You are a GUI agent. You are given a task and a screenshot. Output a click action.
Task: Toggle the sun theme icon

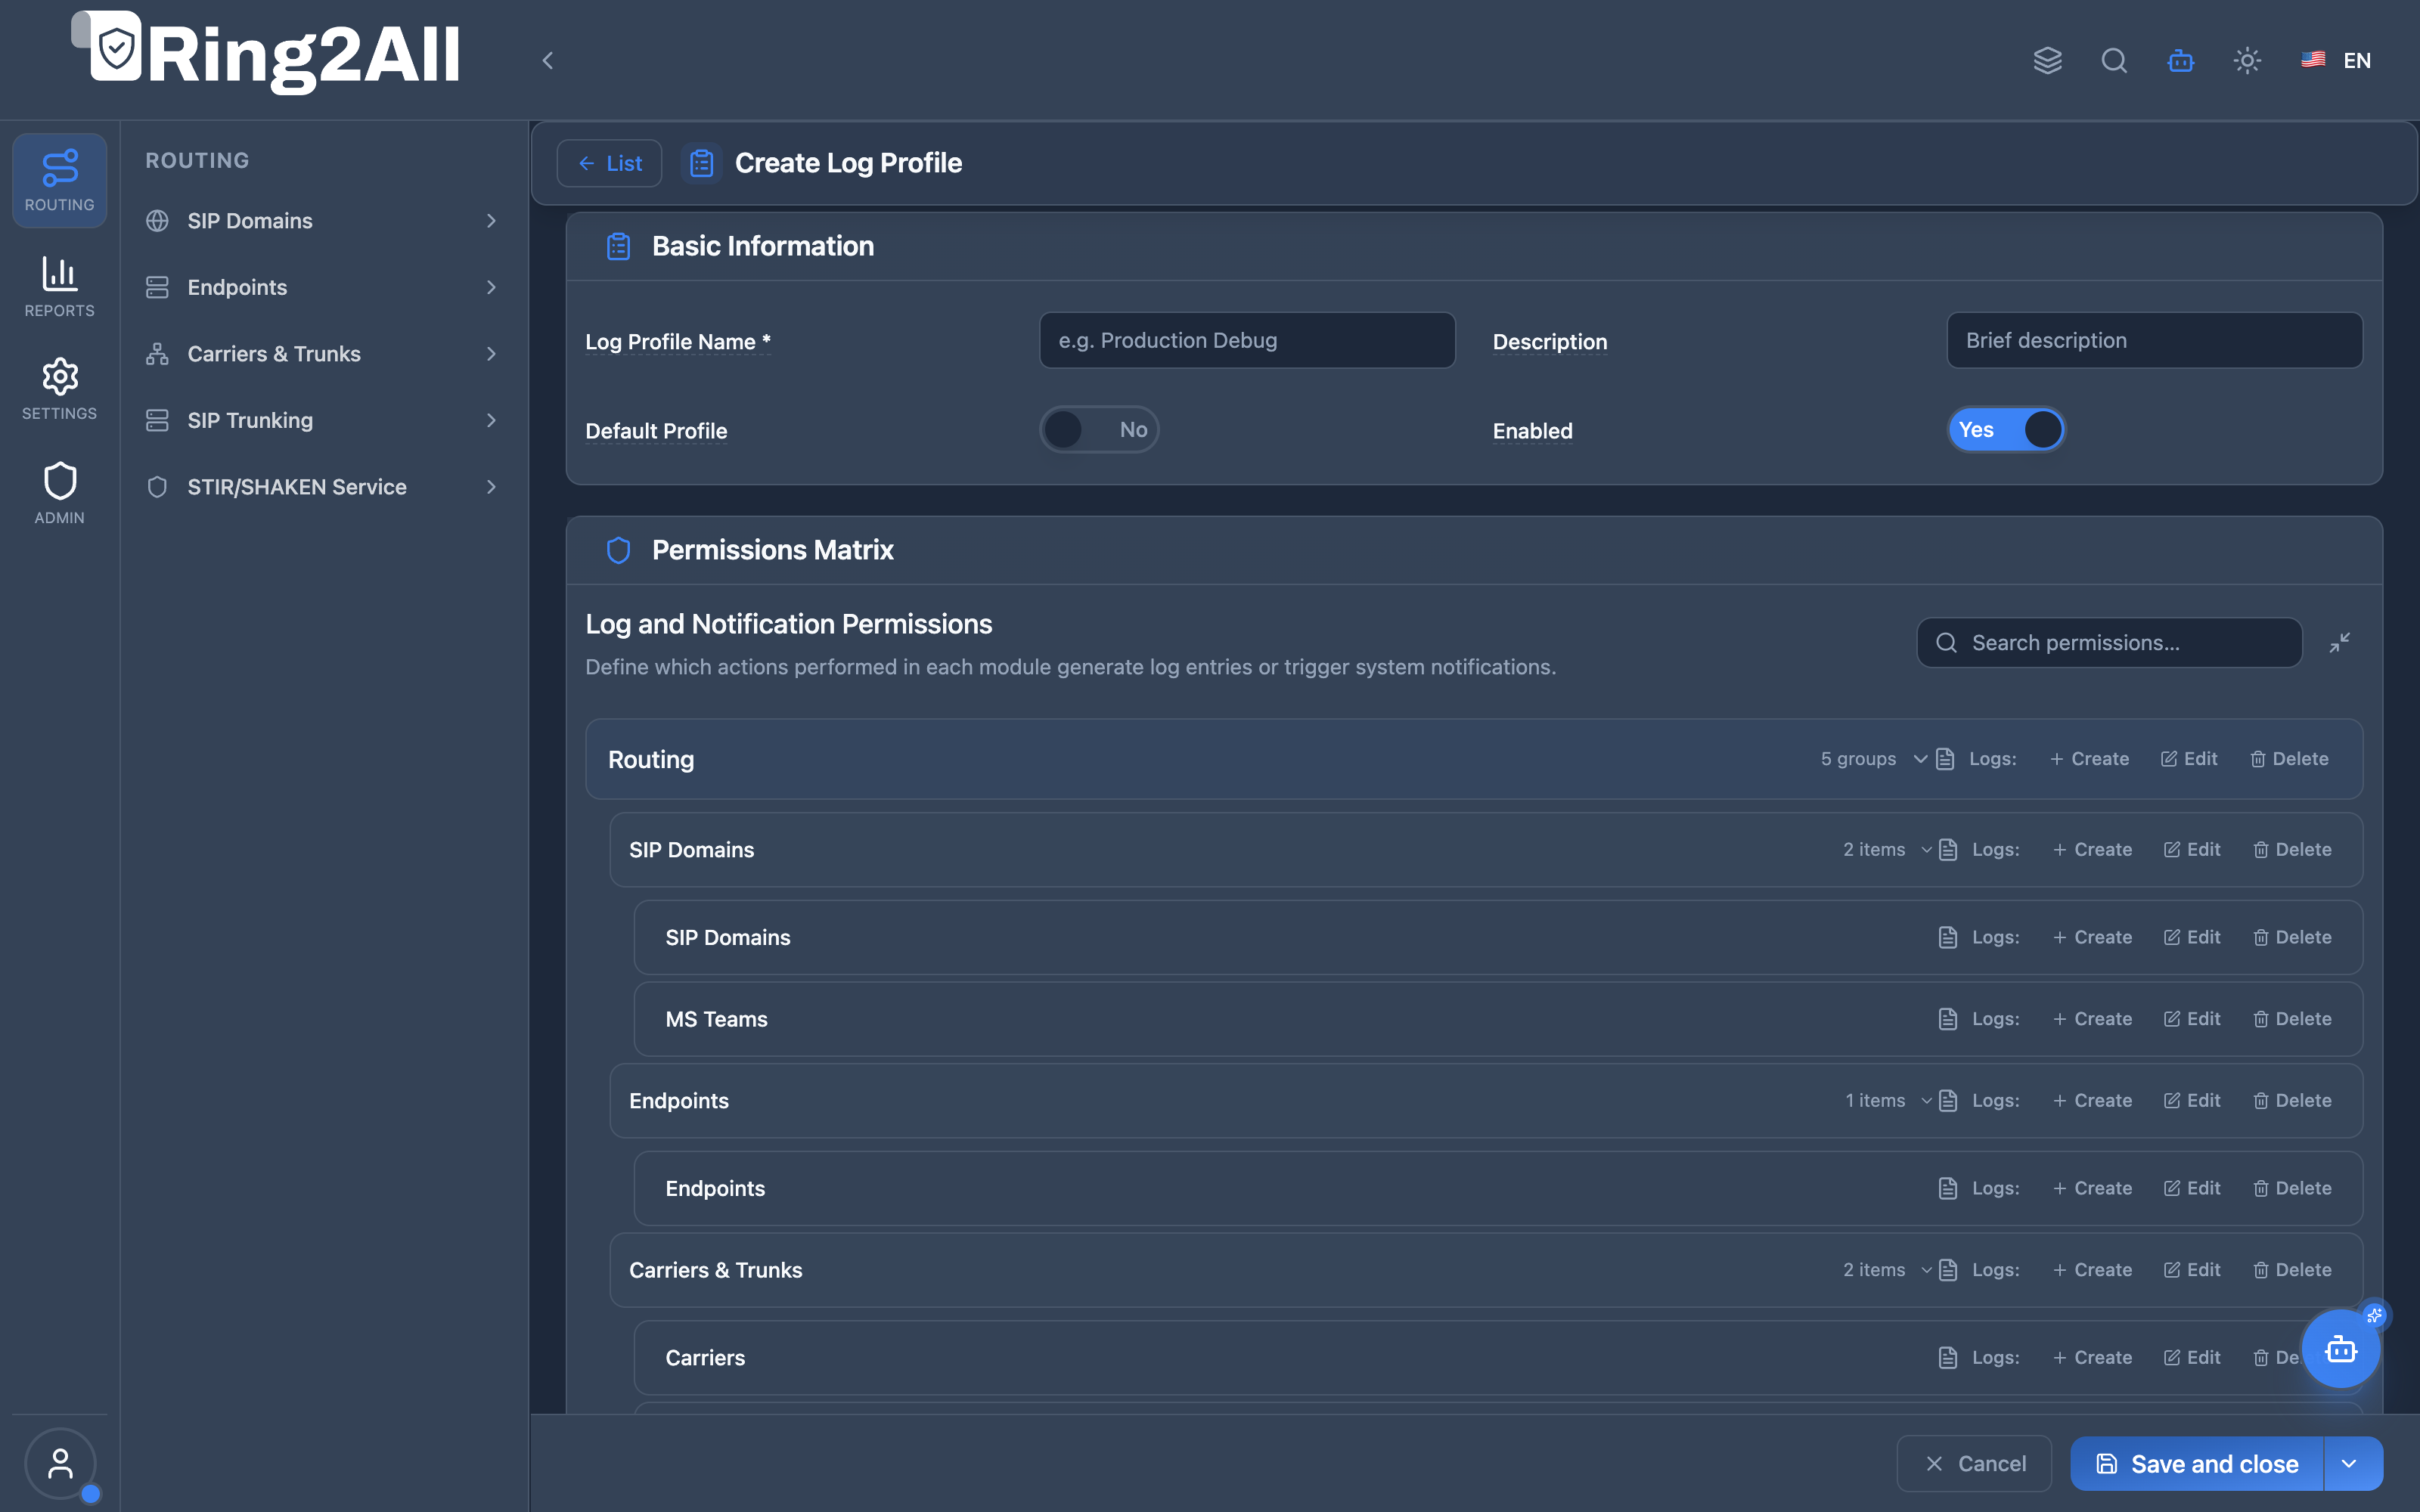[x=2247, y=60]
